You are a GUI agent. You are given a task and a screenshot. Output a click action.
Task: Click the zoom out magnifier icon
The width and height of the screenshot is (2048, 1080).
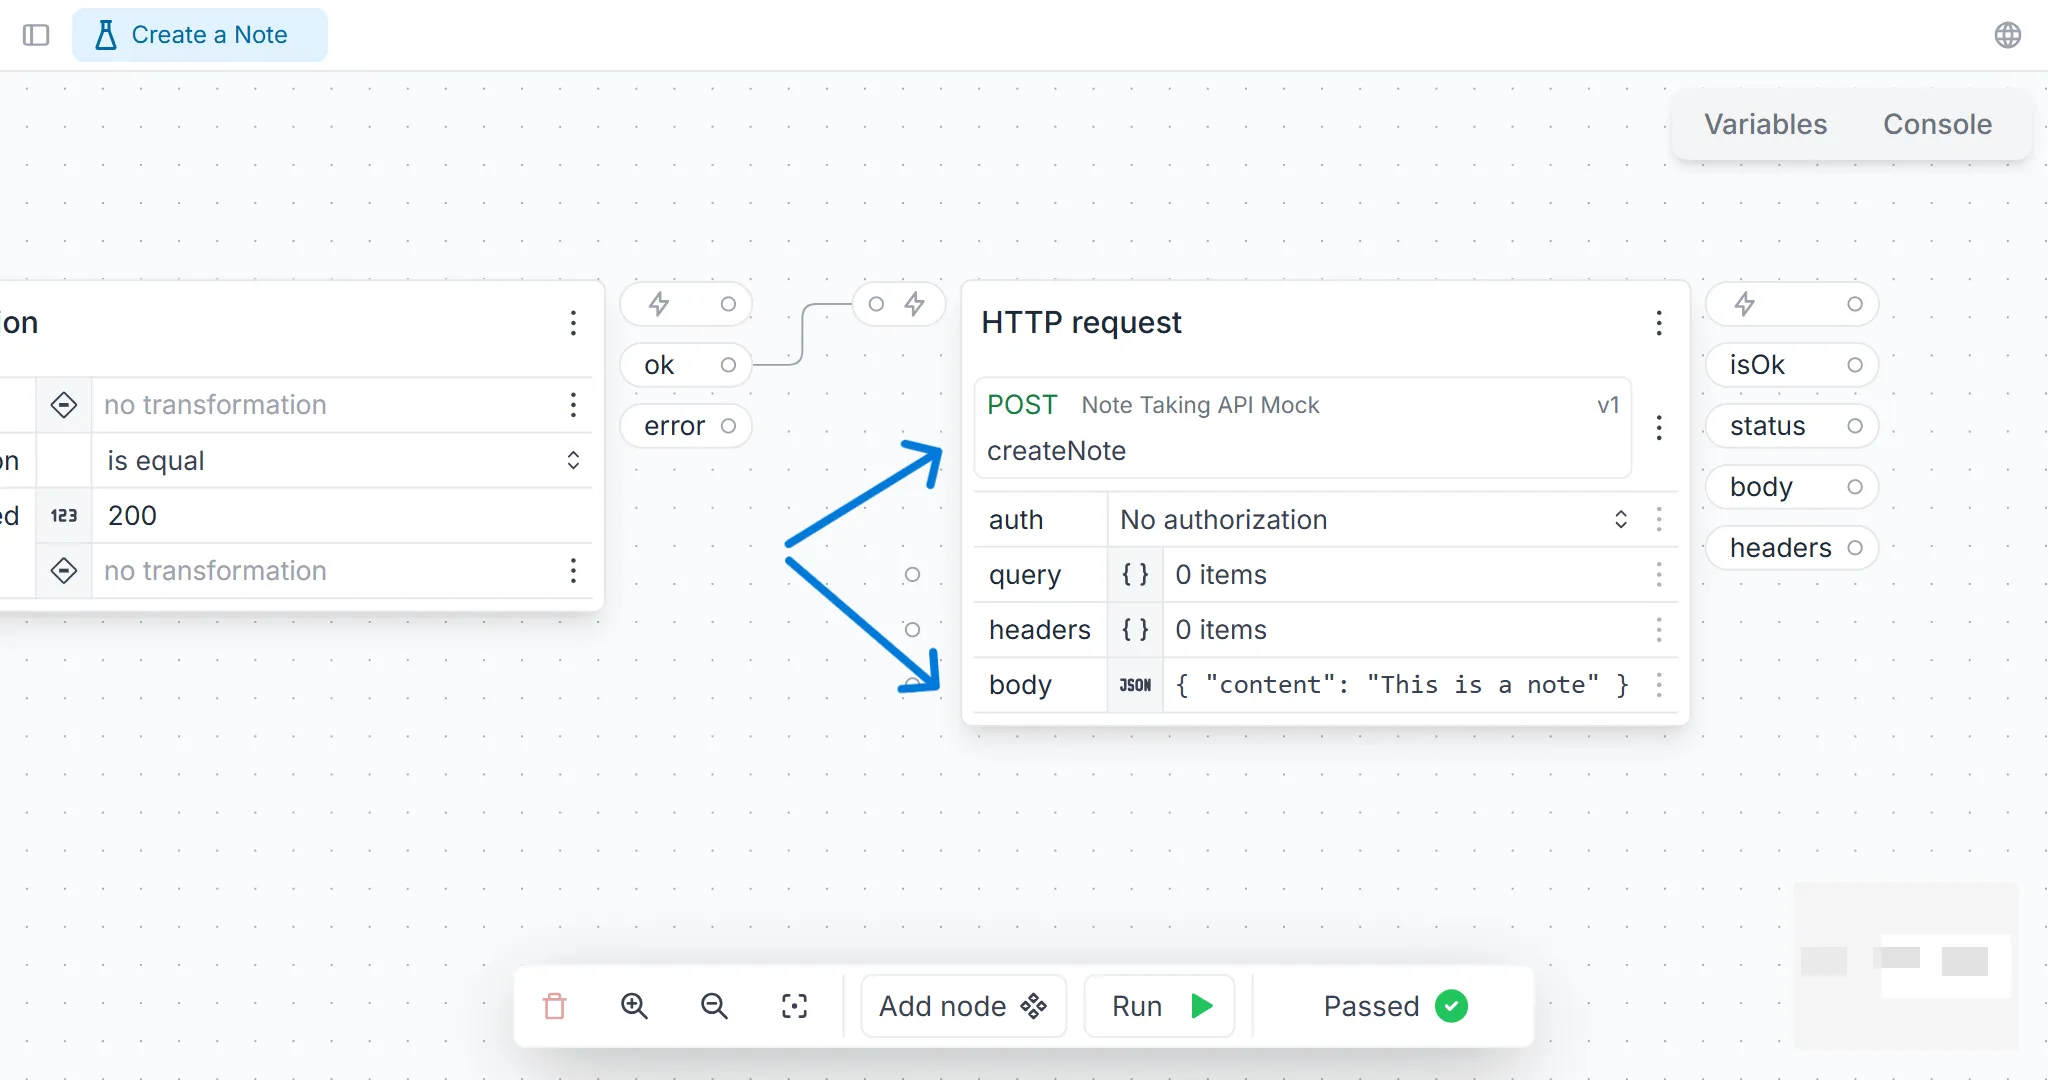point(714,1005)
